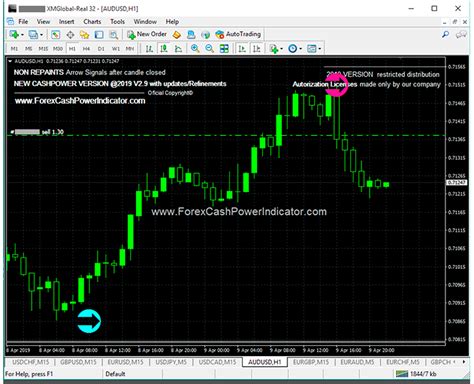This screenshot has height=384, width=474.
Task: Select the H4 timeframe
Action: point(86,49)
